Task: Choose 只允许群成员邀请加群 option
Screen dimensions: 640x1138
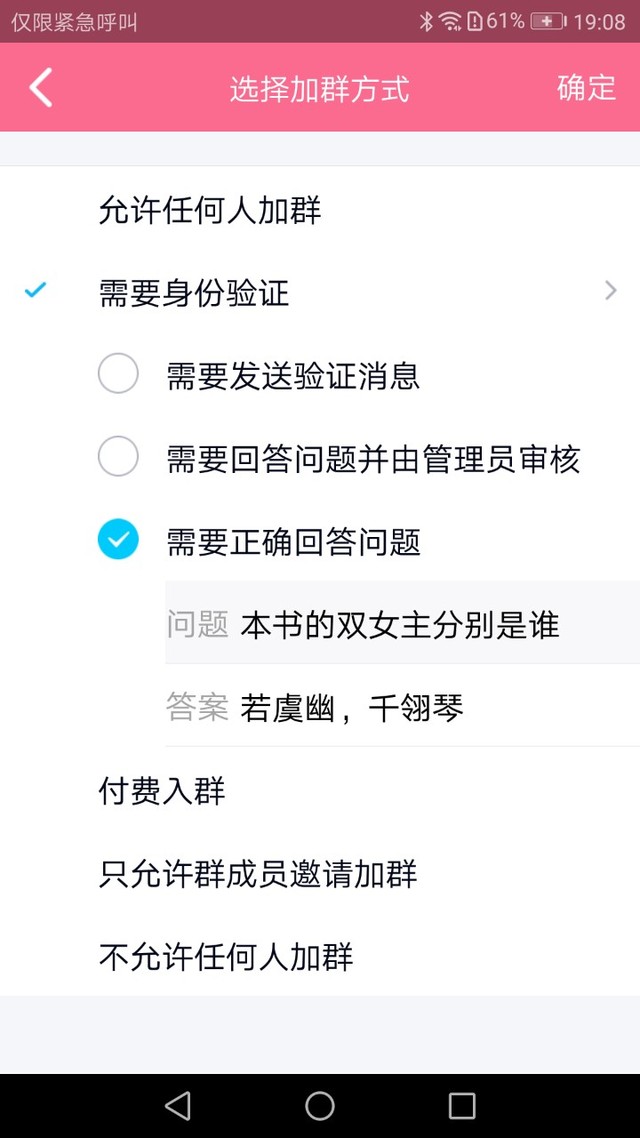Action: [320, 874]
